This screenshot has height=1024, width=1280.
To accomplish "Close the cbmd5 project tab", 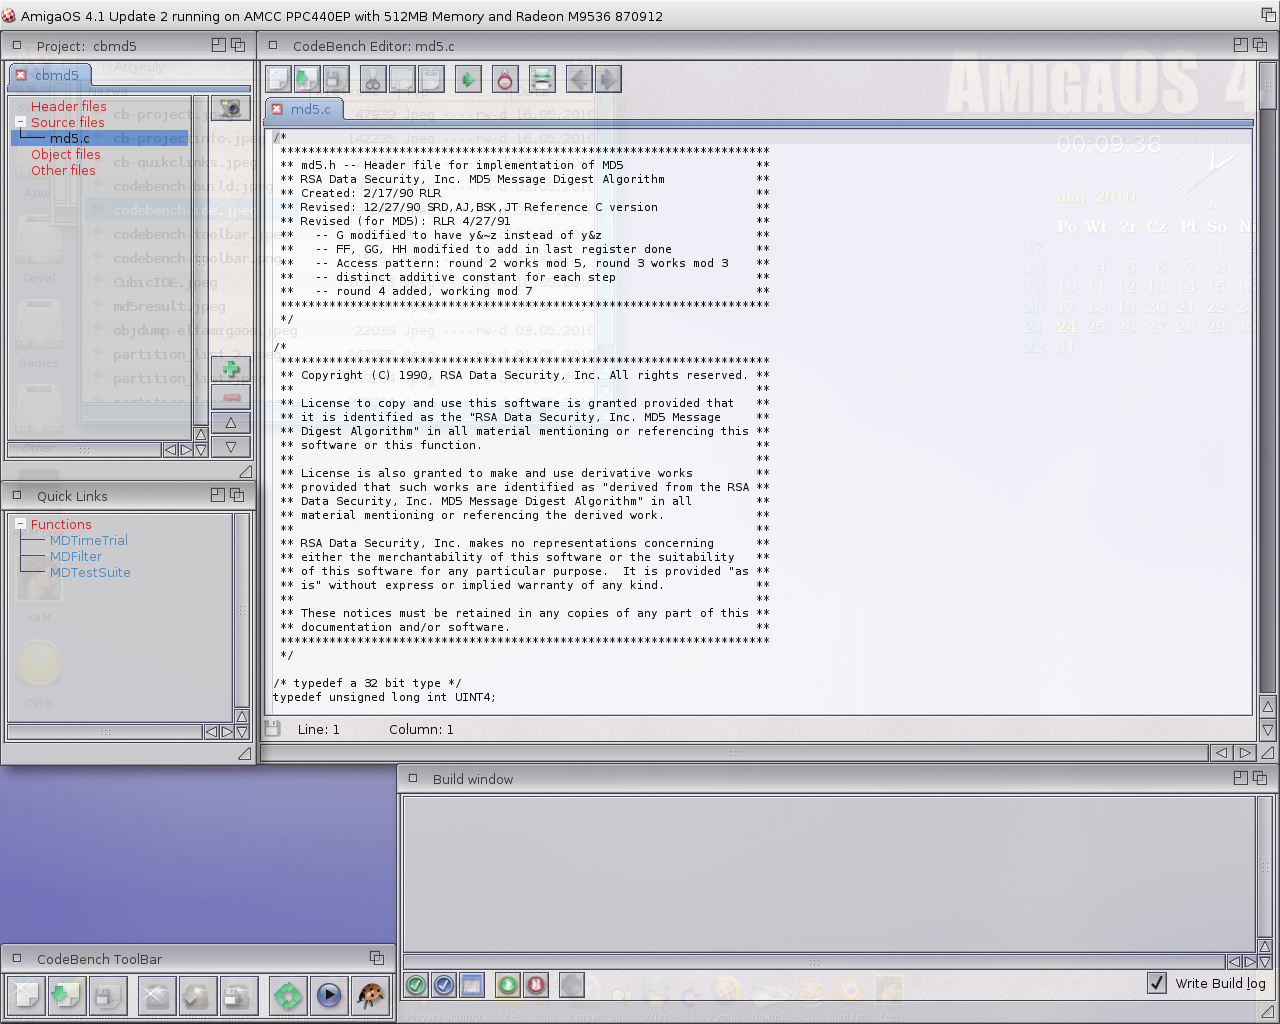I will pos(21,75).
